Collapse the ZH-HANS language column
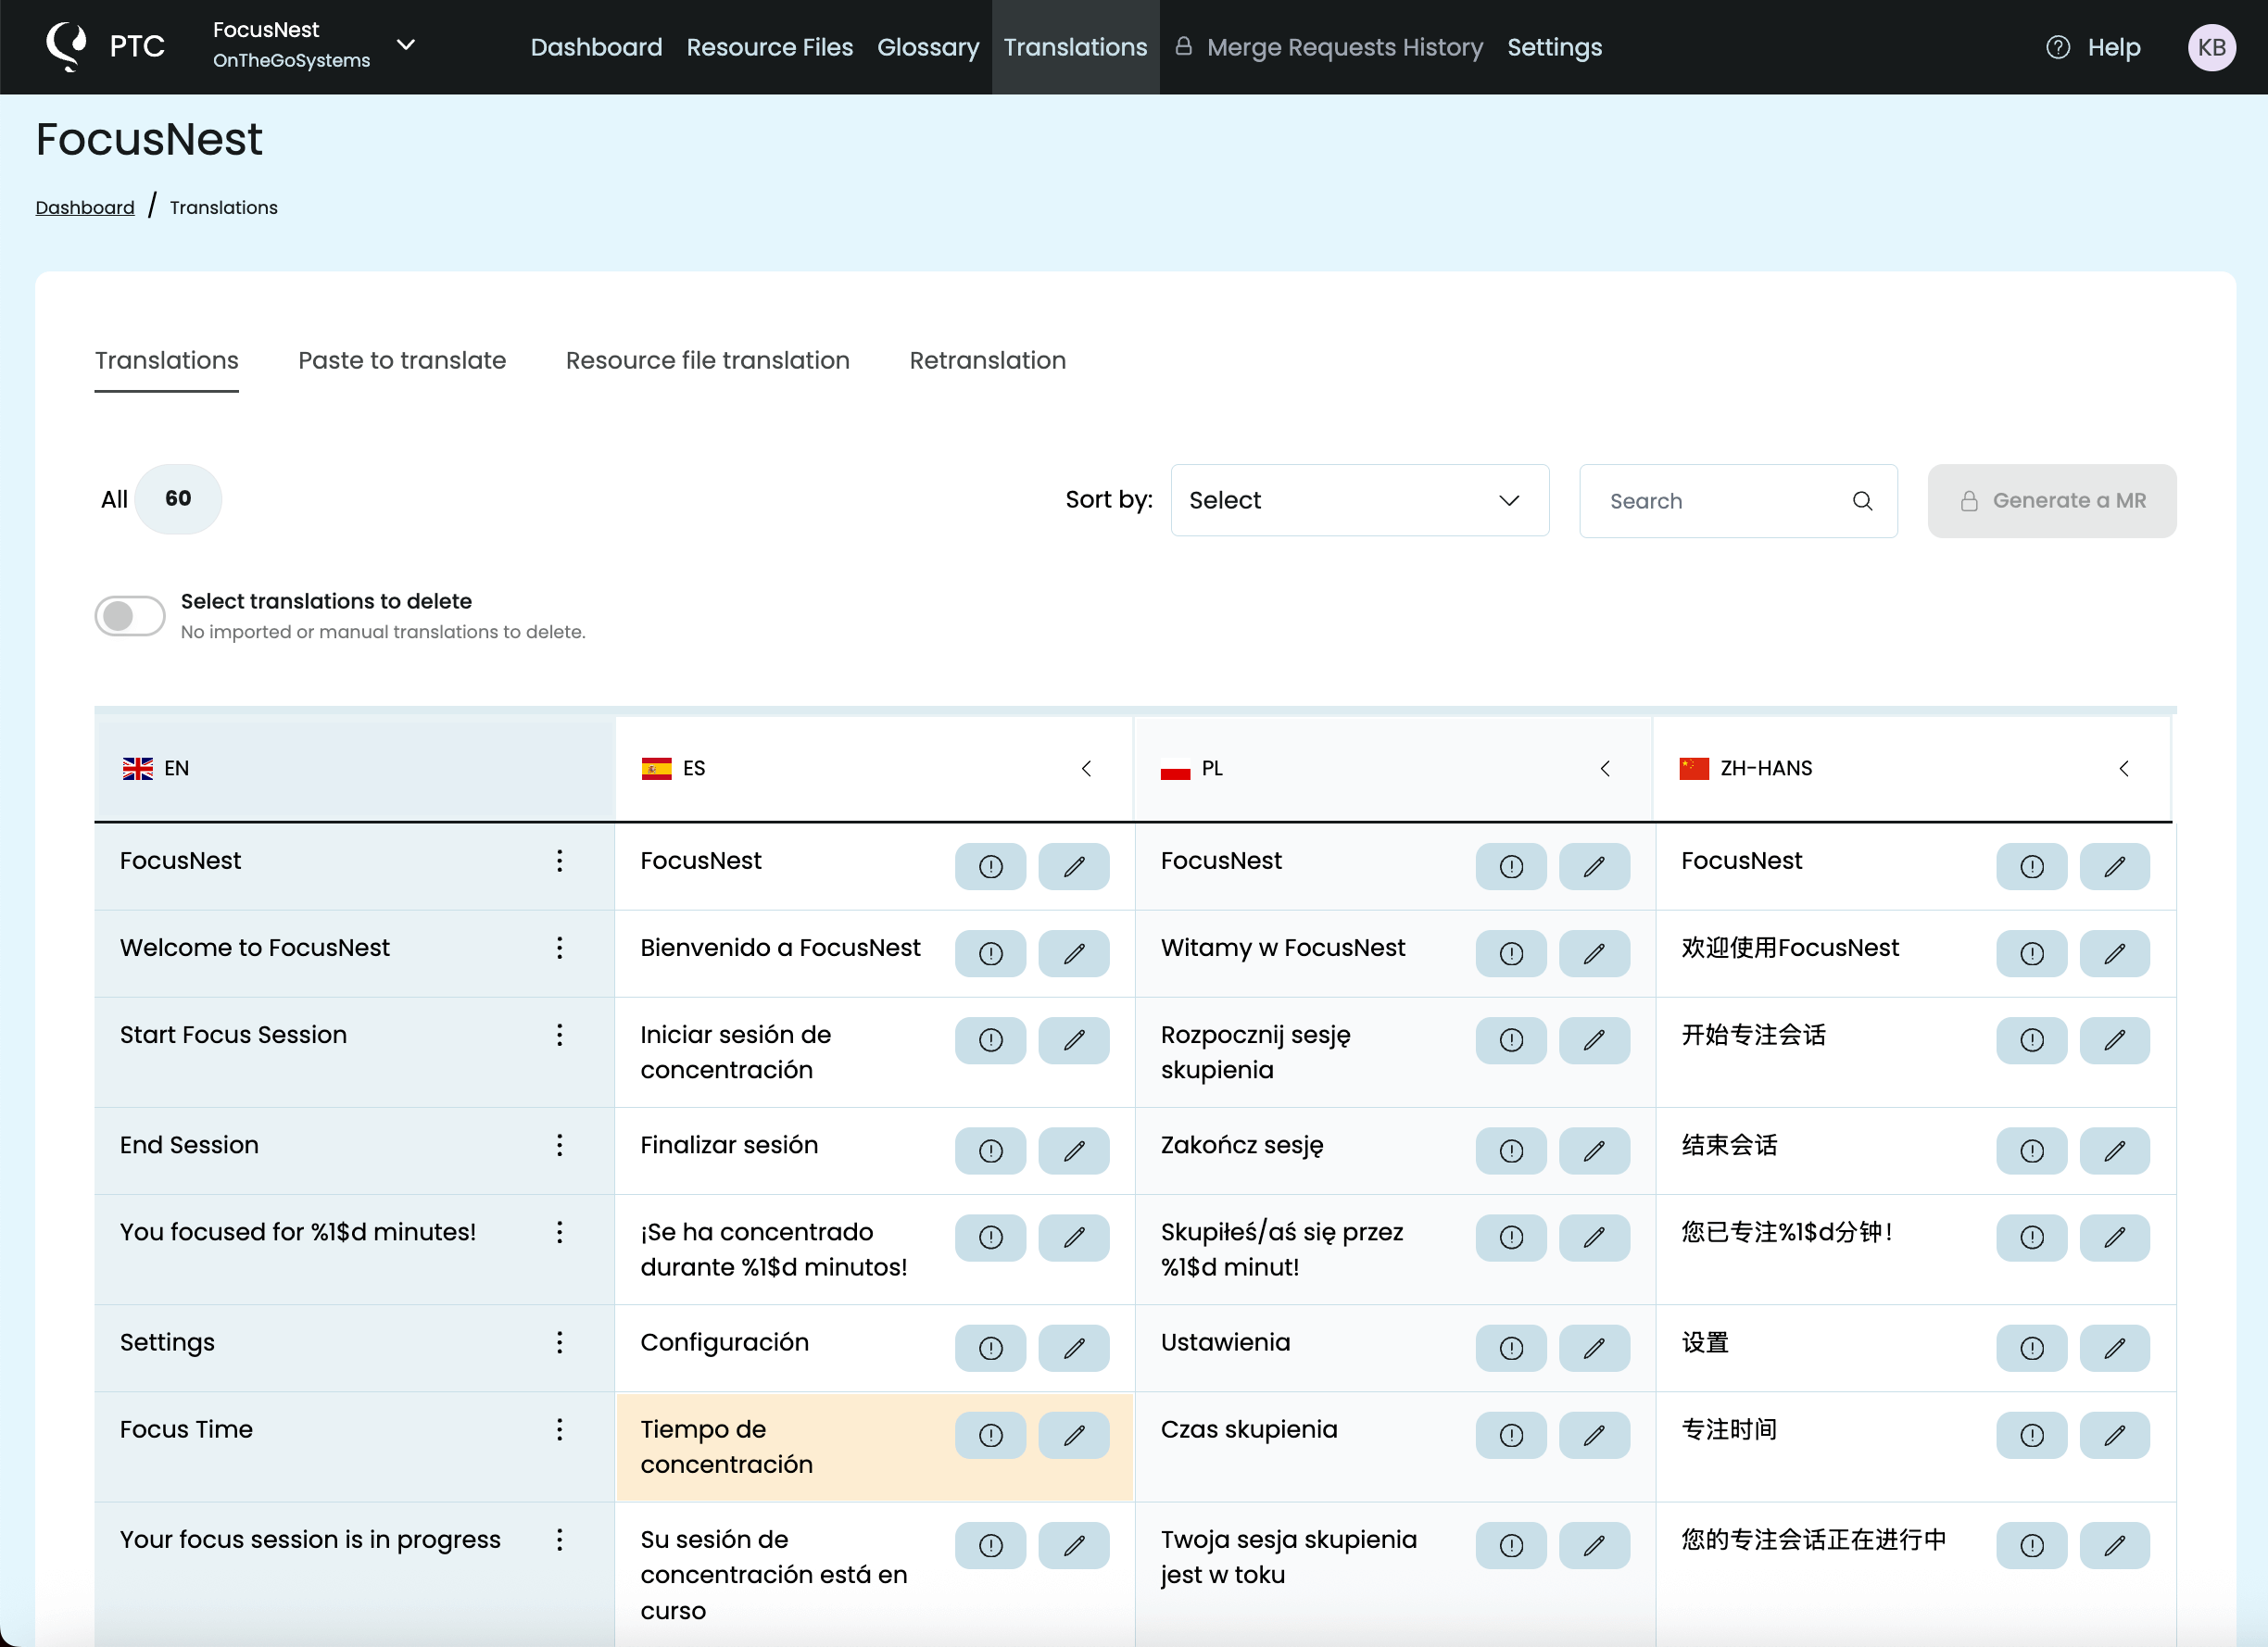This screenshot has width=2268, height=1647. (2124, 768)
